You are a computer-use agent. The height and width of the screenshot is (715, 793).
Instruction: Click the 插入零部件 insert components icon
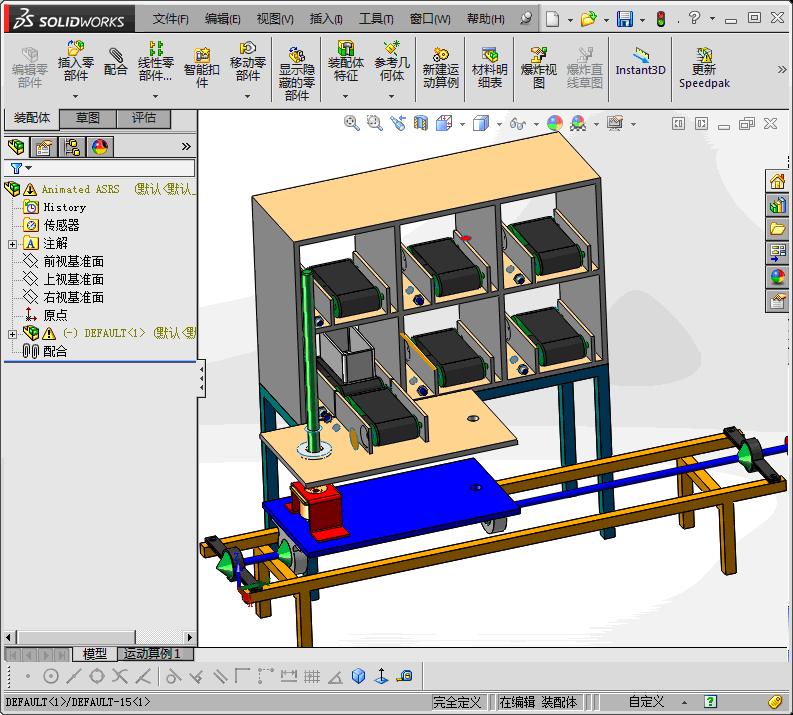(x=75, y=61)
